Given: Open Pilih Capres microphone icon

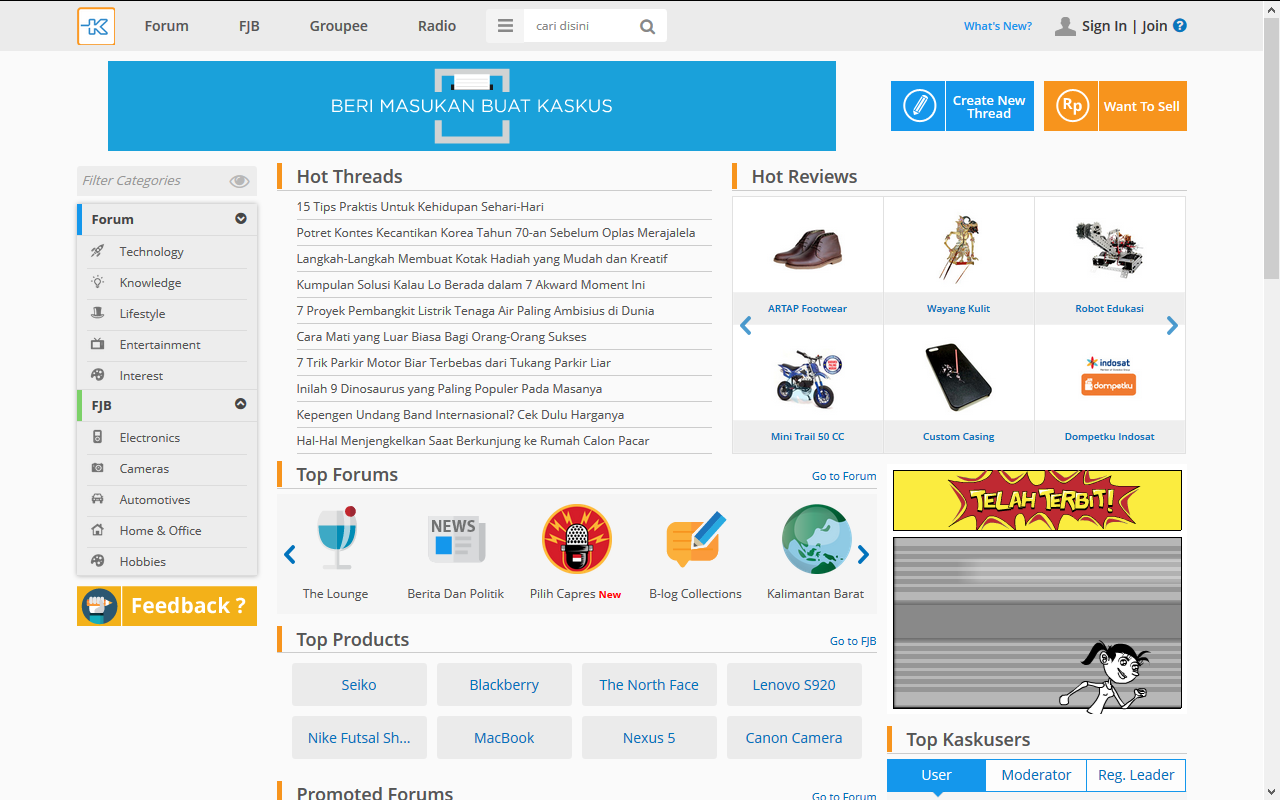Looking at the screenshot, I should [576, 539].
